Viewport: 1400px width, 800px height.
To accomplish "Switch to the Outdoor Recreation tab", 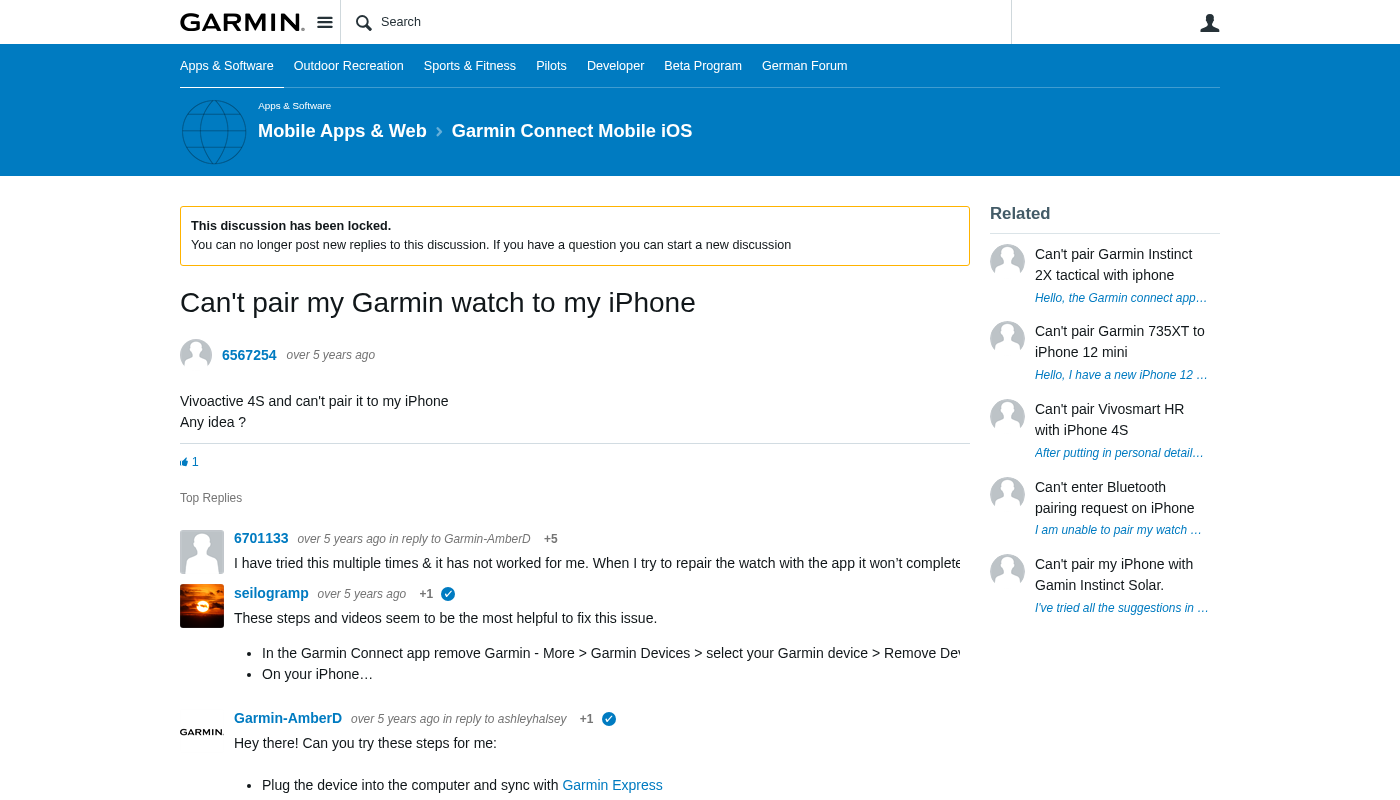I will pos(348,66).
